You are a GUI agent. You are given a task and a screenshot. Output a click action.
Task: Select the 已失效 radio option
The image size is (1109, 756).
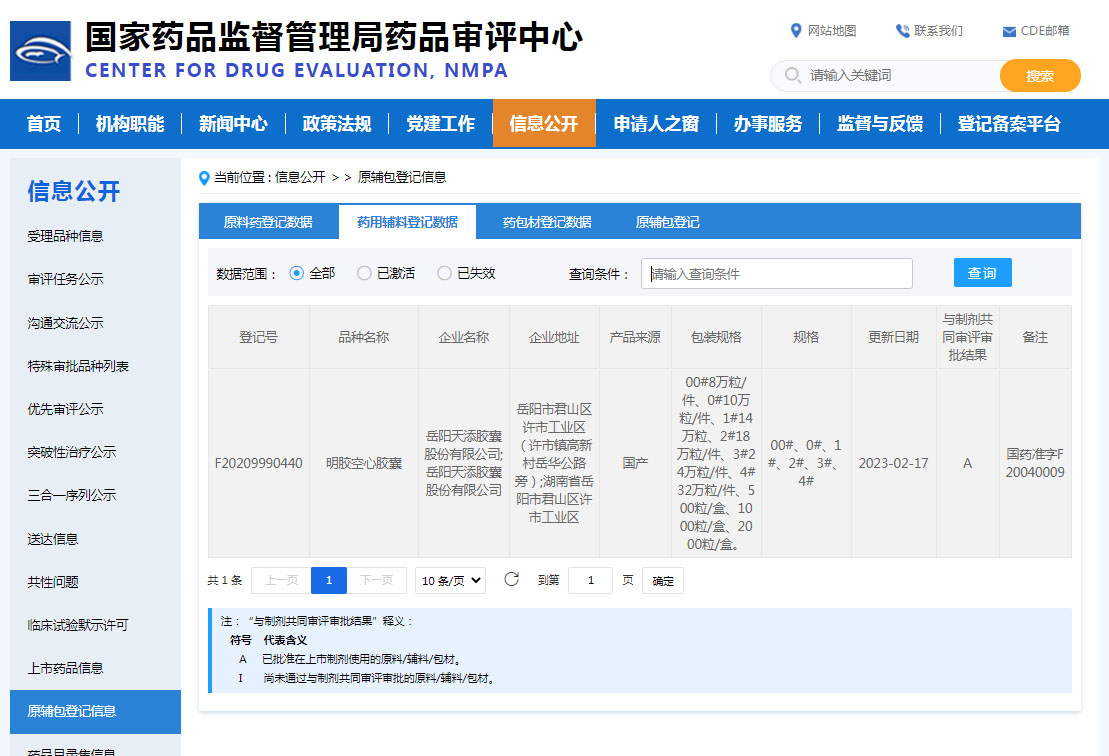point(444,273)
